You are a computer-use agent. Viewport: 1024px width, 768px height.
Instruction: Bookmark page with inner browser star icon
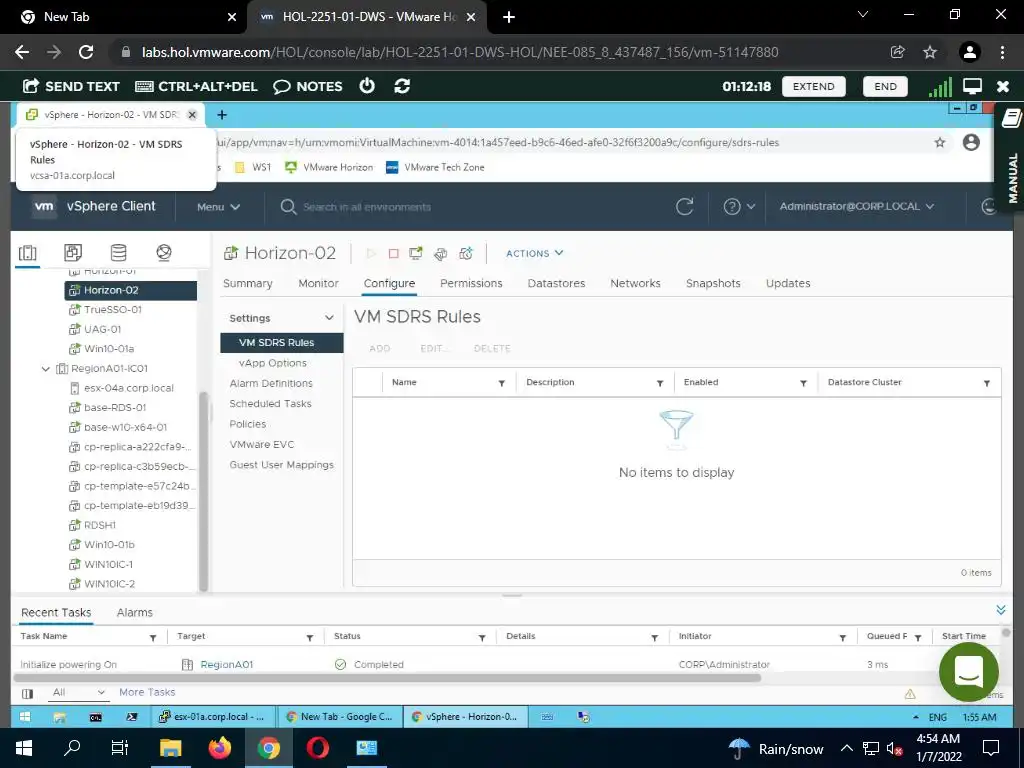pos(940,142)
